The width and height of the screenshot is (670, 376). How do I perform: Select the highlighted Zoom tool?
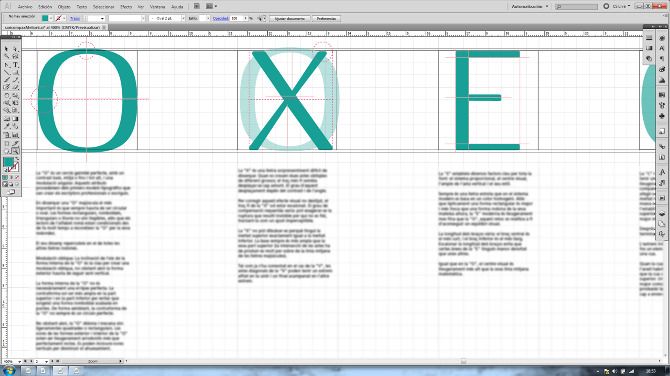[x=15, y=151]
